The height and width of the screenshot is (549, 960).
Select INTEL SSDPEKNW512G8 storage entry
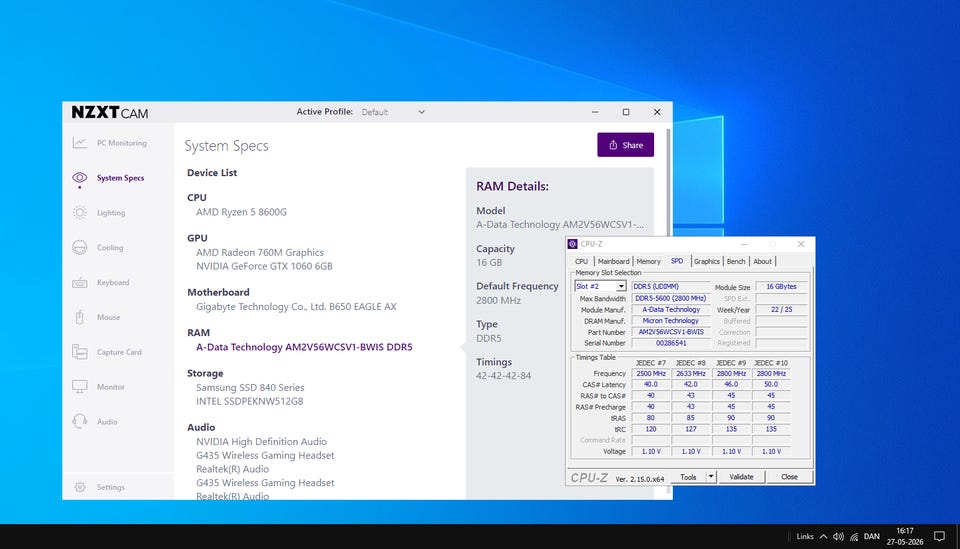coord(249,401)
